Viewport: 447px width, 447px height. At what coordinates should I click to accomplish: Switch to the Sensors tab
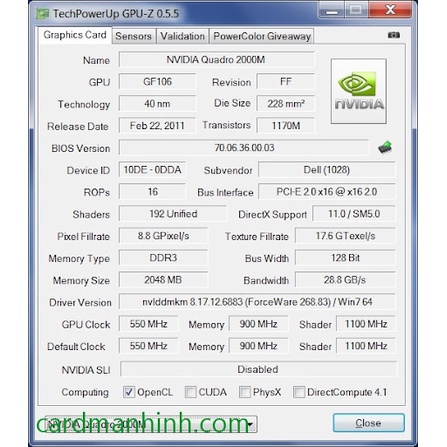click(x=133, y=36)
